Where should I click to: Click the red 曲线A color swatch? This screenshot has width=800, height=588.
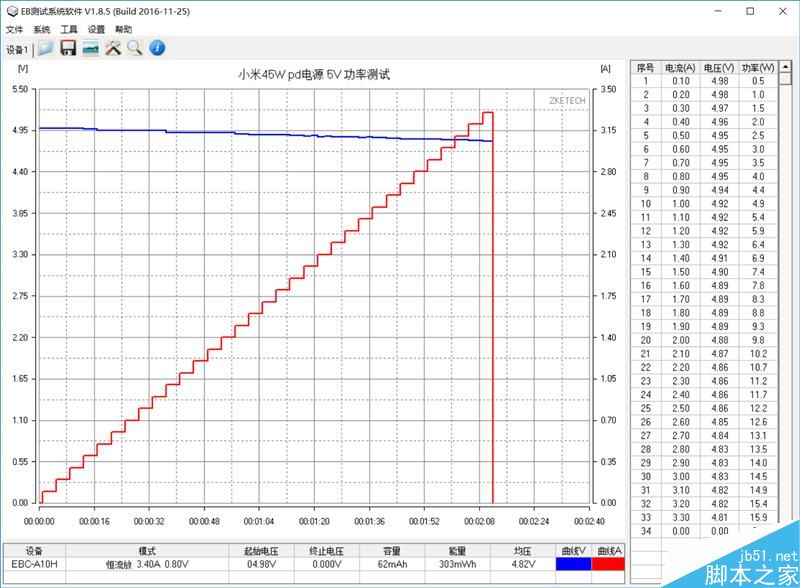coord(608,564)
